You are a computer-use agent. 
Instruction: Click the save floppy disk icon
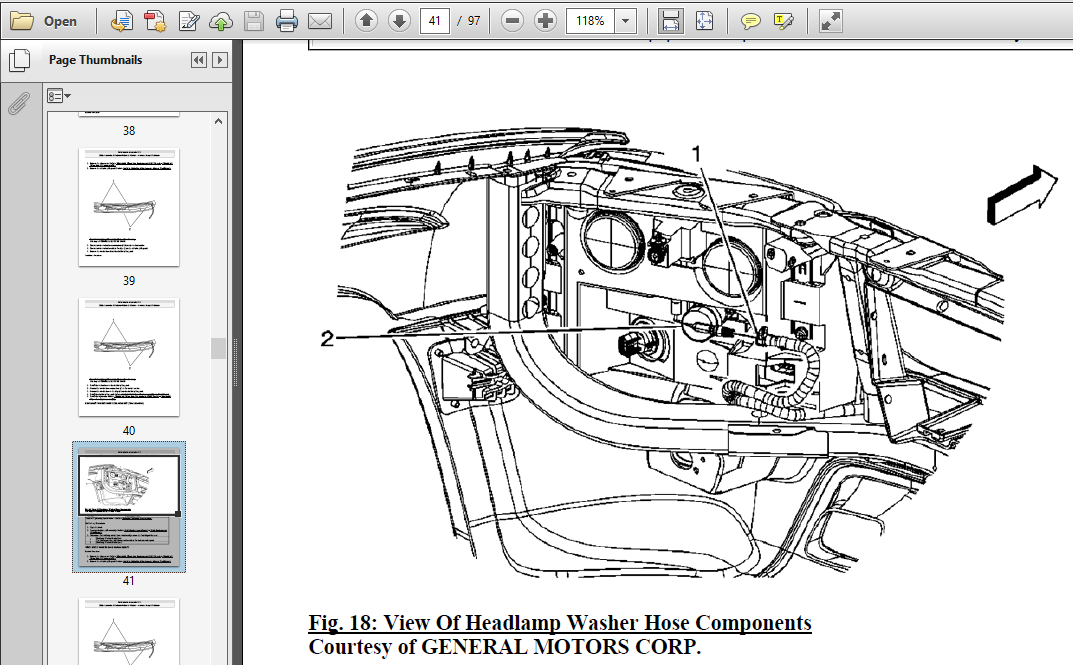(x=254, y=21)
